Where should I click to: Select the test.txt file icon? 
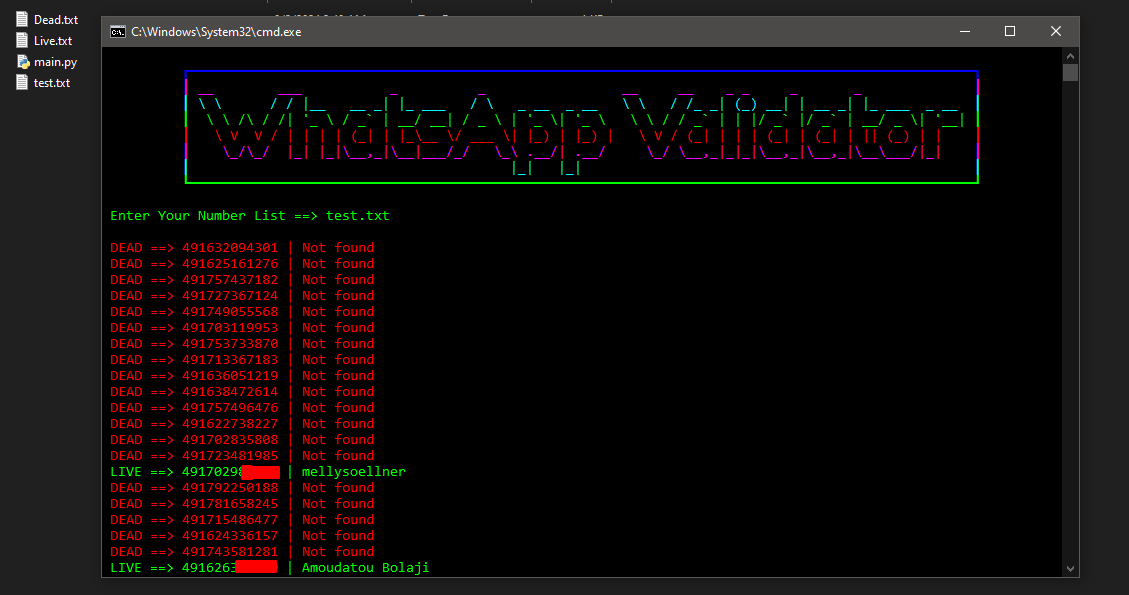point(22,83)
